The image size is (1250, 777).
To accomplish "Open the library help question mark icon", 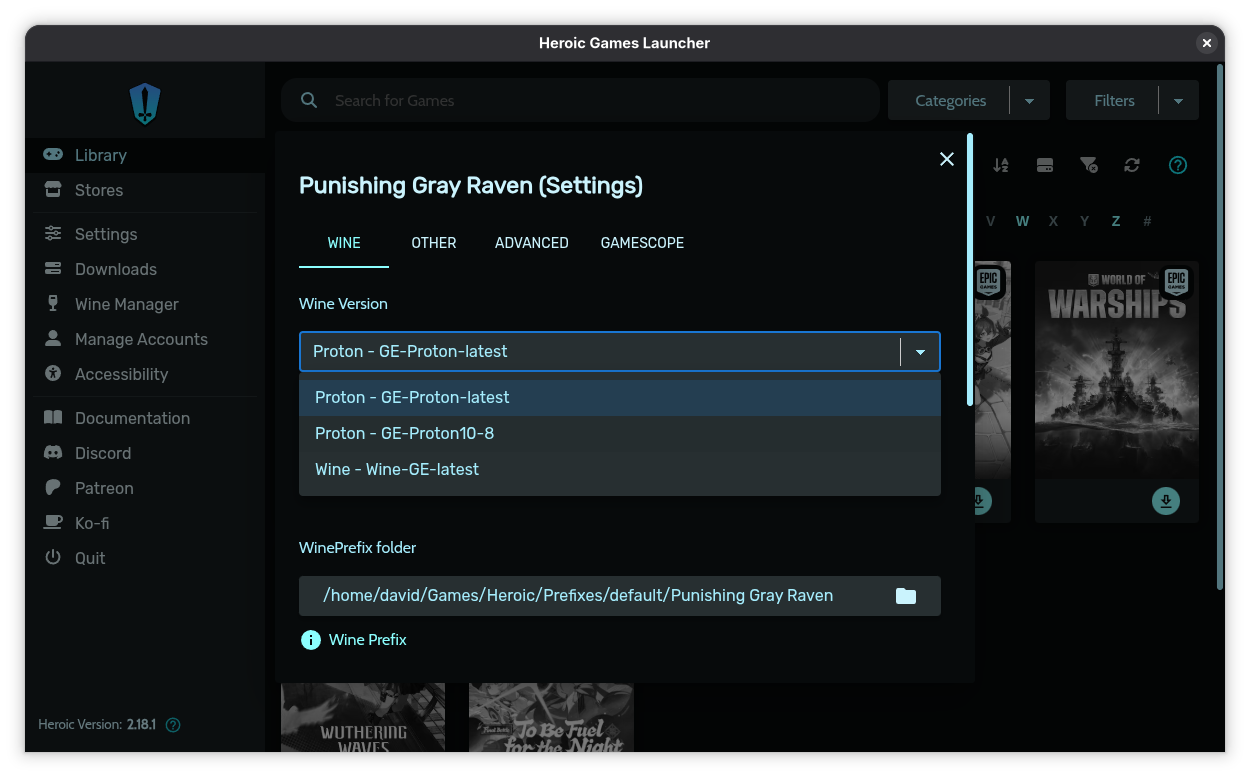I will pyautogui.click(x=1178, y=165).
